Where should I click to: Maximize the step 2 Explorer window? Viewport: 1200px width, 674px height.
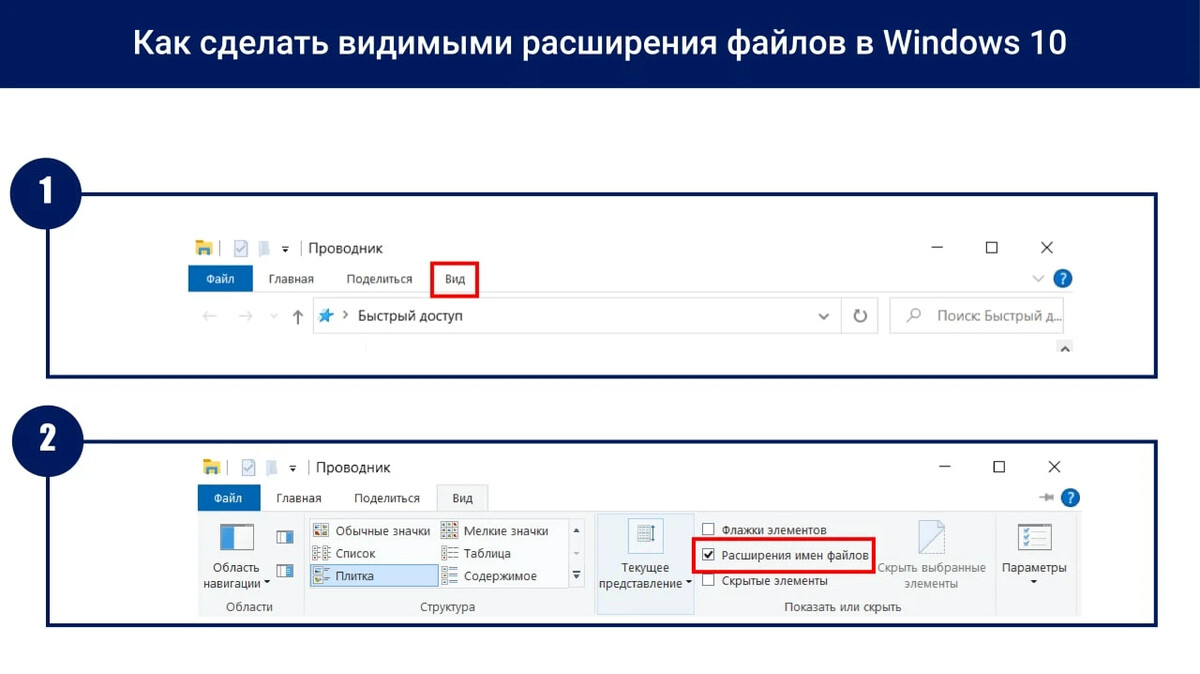pos(998,467)
